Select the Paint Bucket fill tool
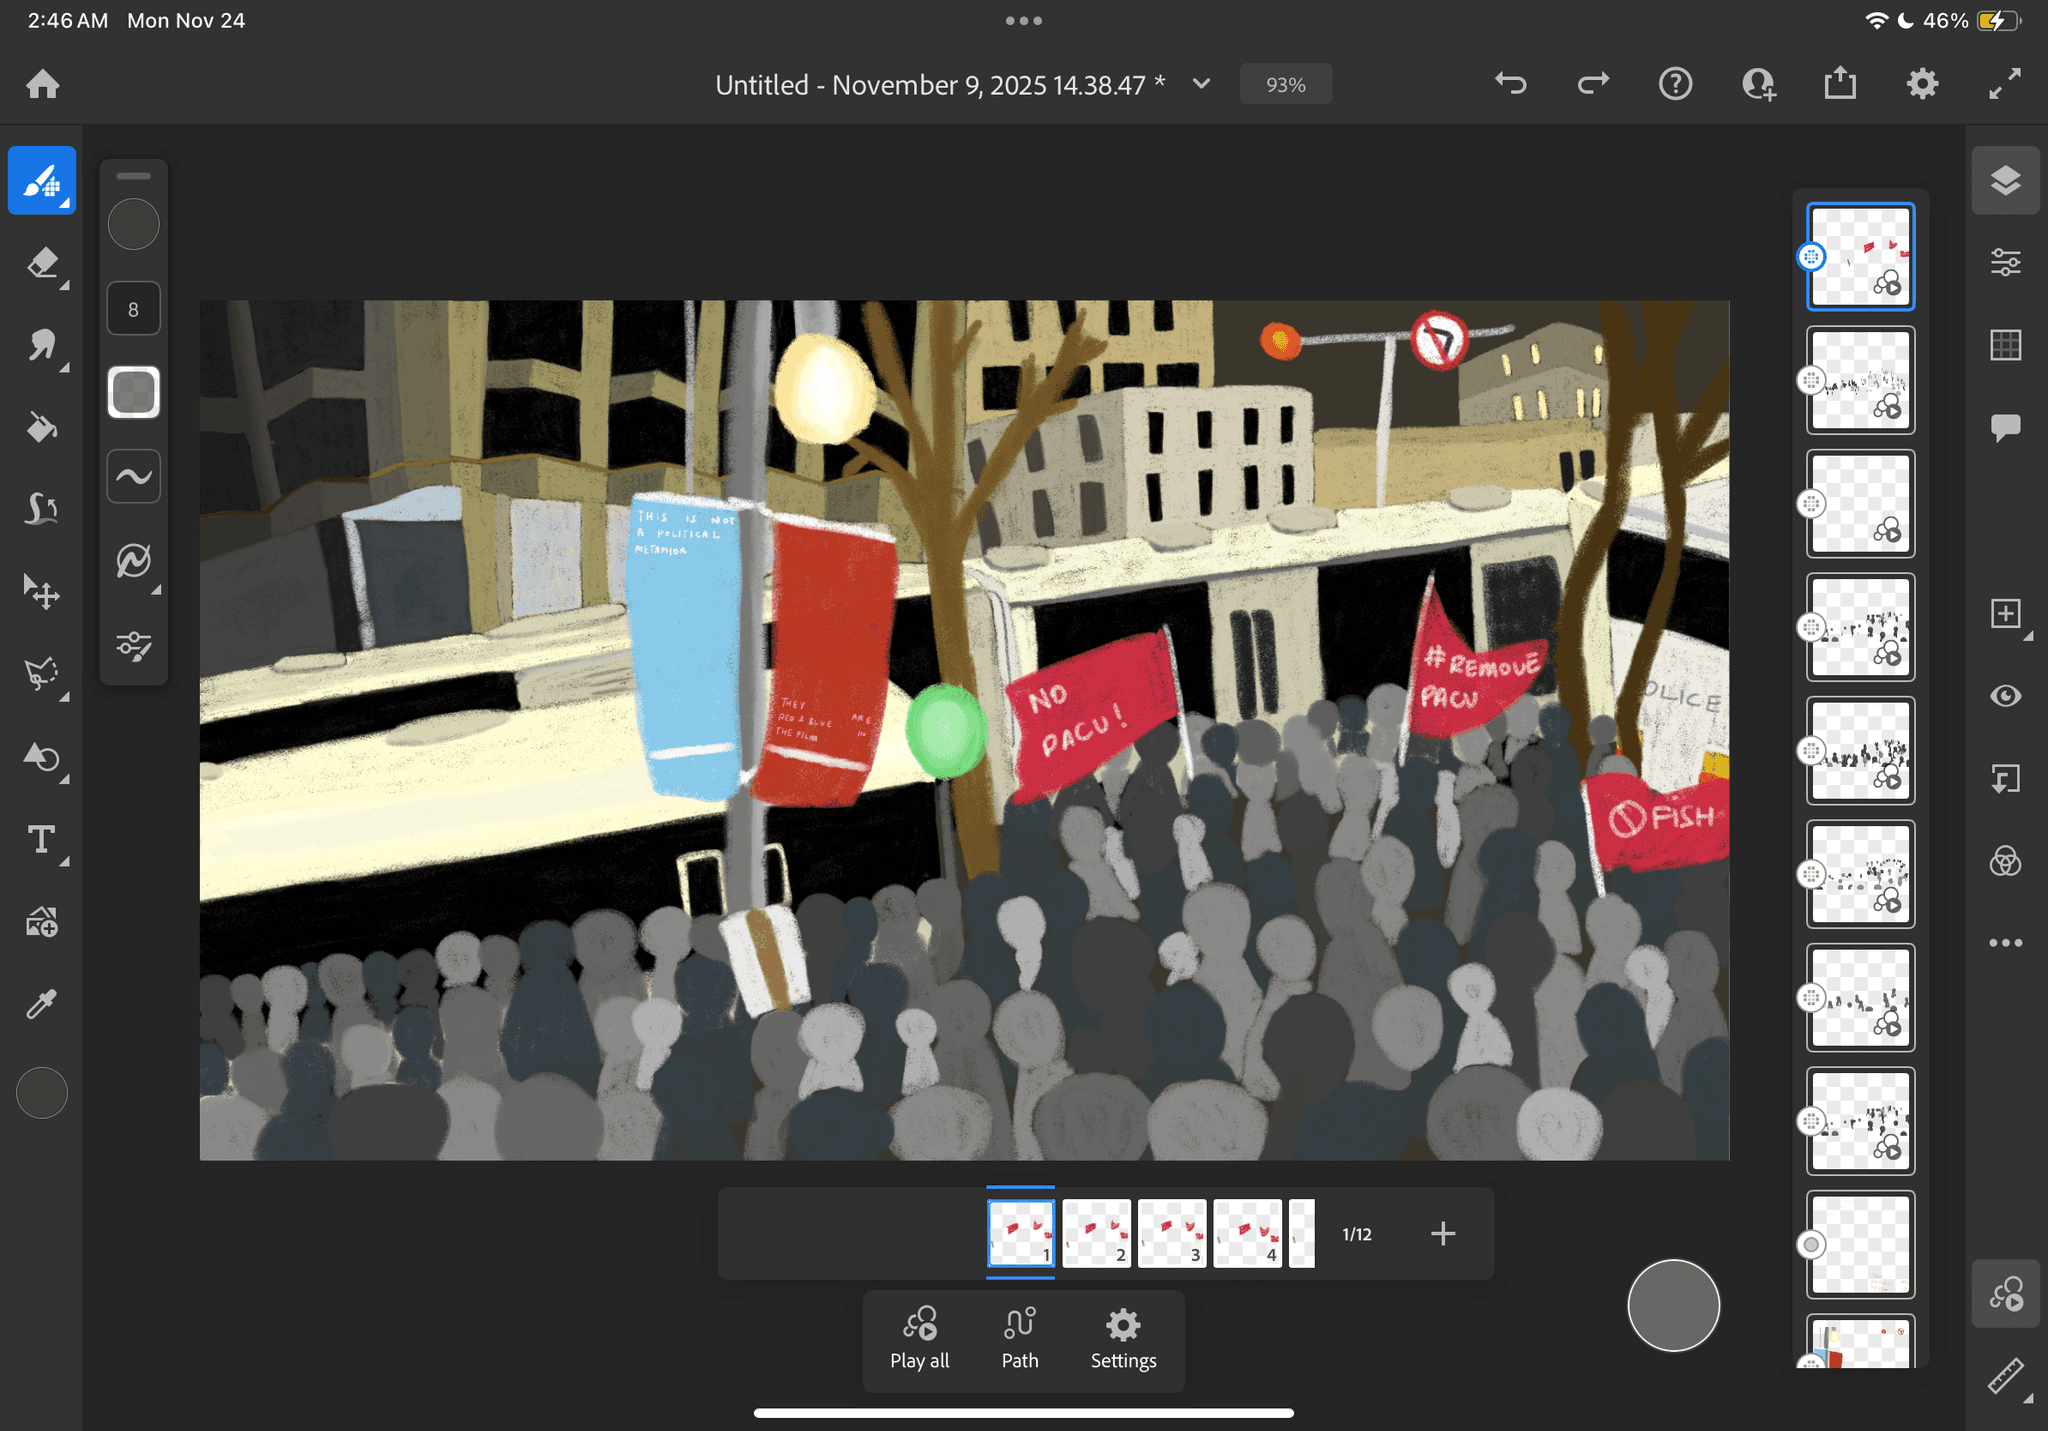 pos(42,428)
